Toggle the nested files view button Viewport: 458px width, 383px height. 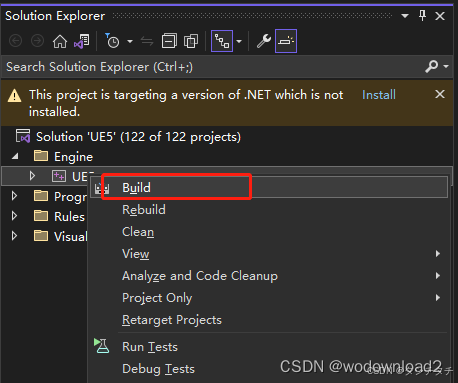(222, 41)
